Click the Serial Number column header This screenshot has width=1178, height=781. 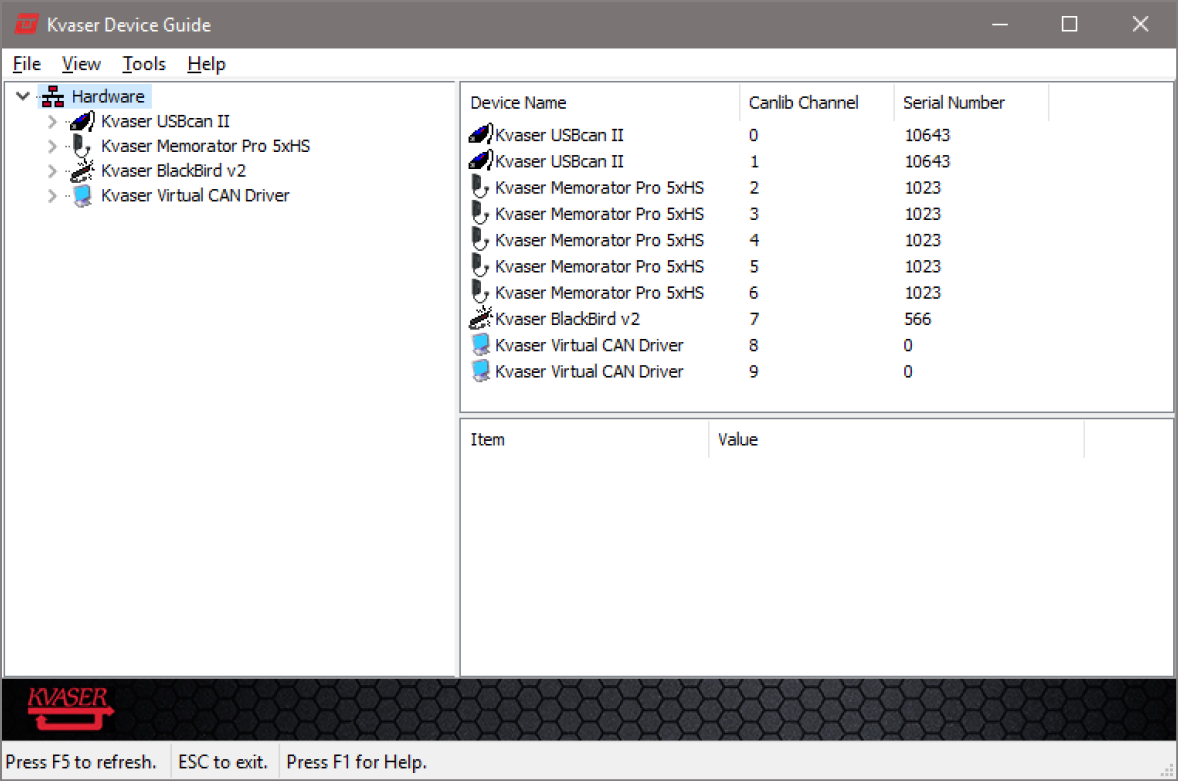tap(953, 103)
